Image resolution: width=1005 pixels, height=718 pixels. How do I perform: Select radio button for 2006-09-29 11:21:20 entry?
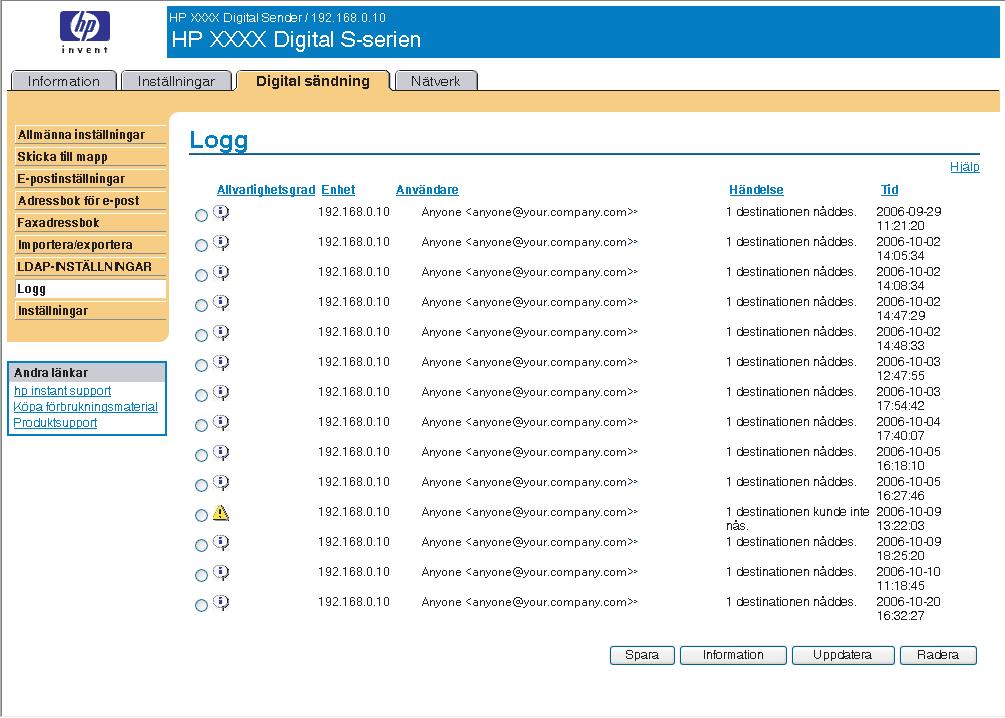(201, 215)
